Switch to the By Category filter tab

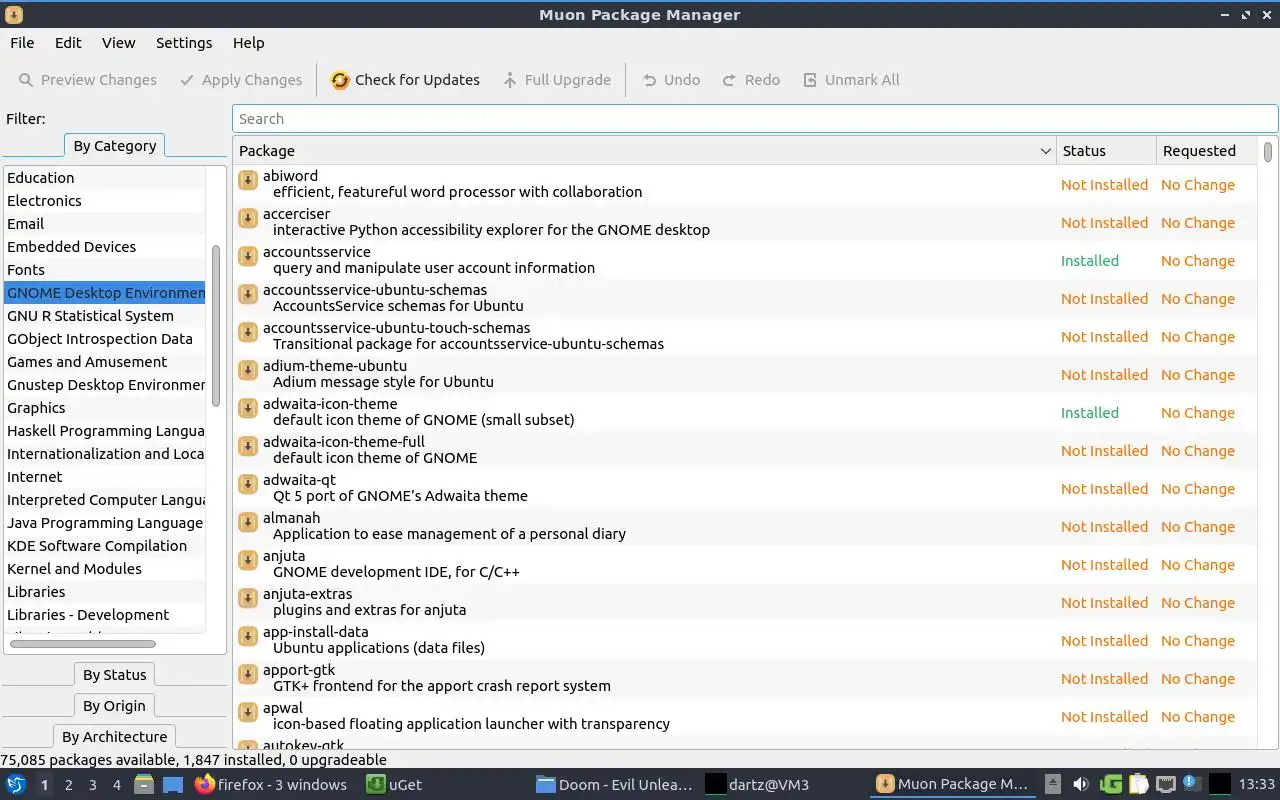(115, 146)
